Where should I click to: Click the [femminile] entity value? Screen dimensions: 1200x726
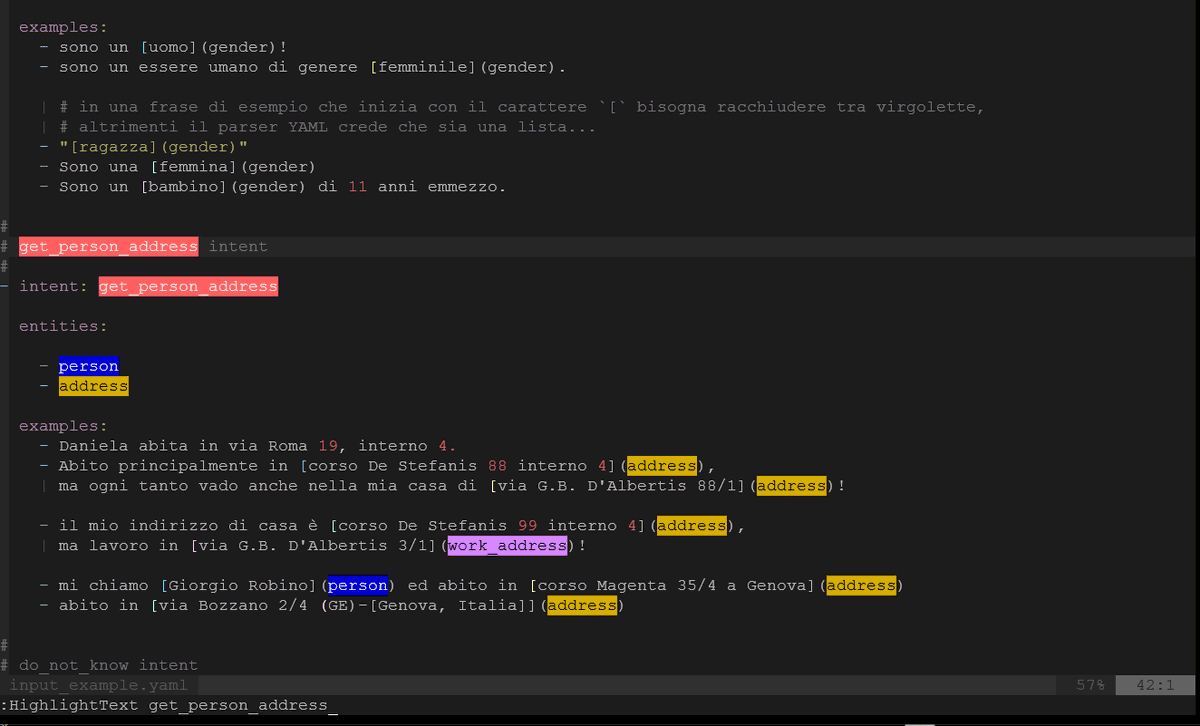pyautogui.click(x=423, y=67)
